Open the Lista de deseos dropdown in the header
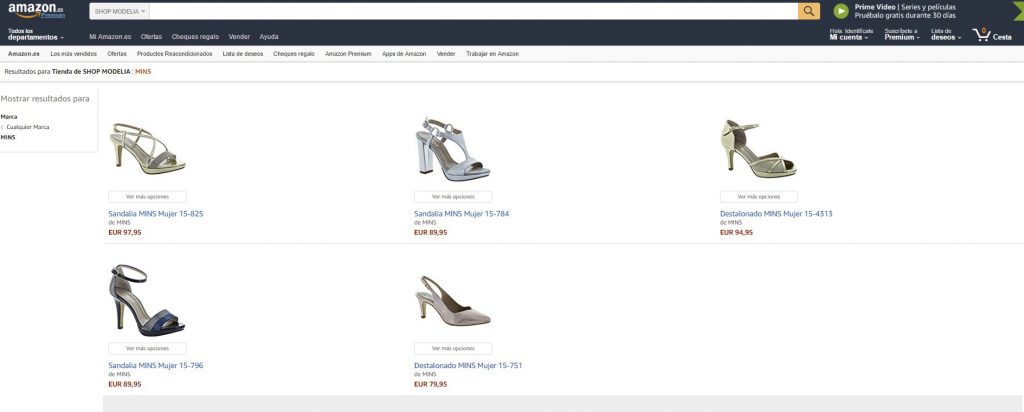The image size is (1024, 412). pos(946,34)
